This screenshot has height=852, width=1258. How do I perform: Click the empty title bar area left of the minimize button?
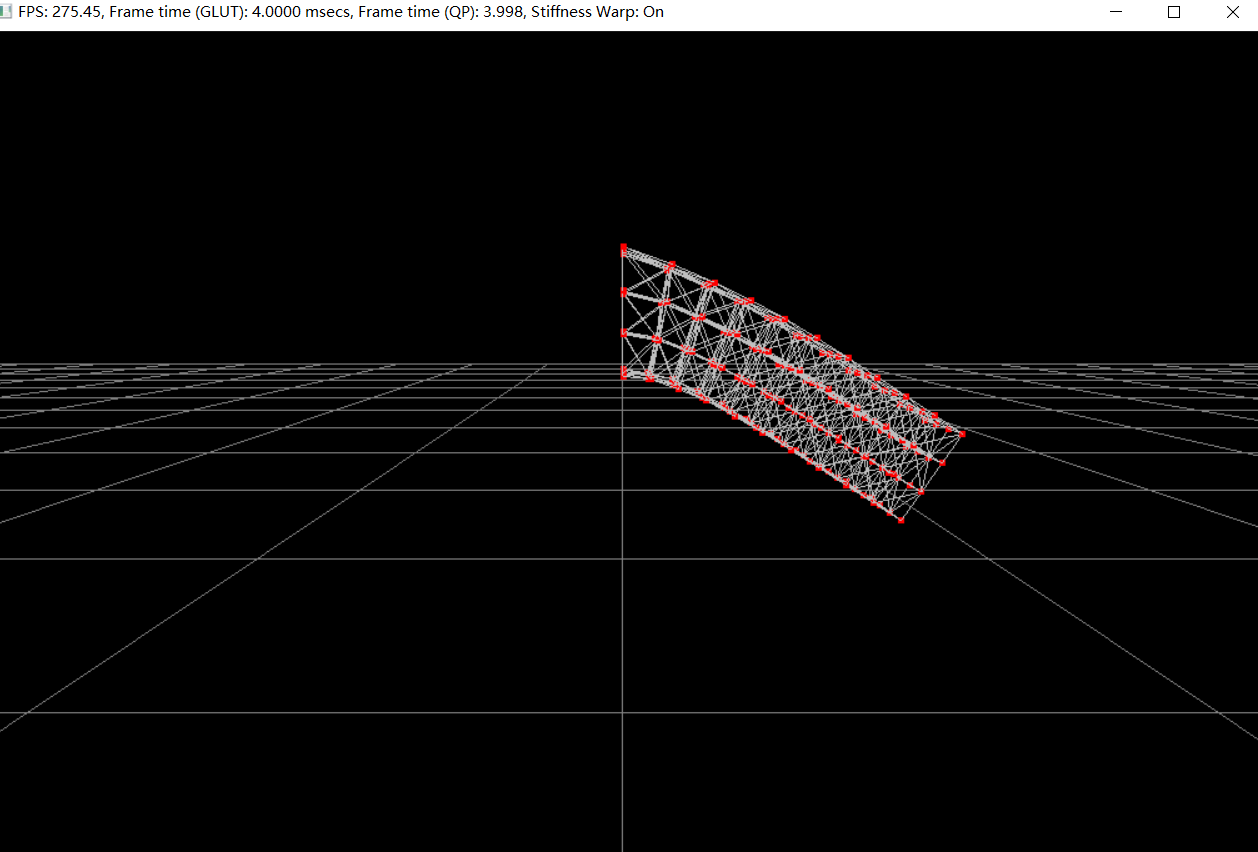point(880,12)
